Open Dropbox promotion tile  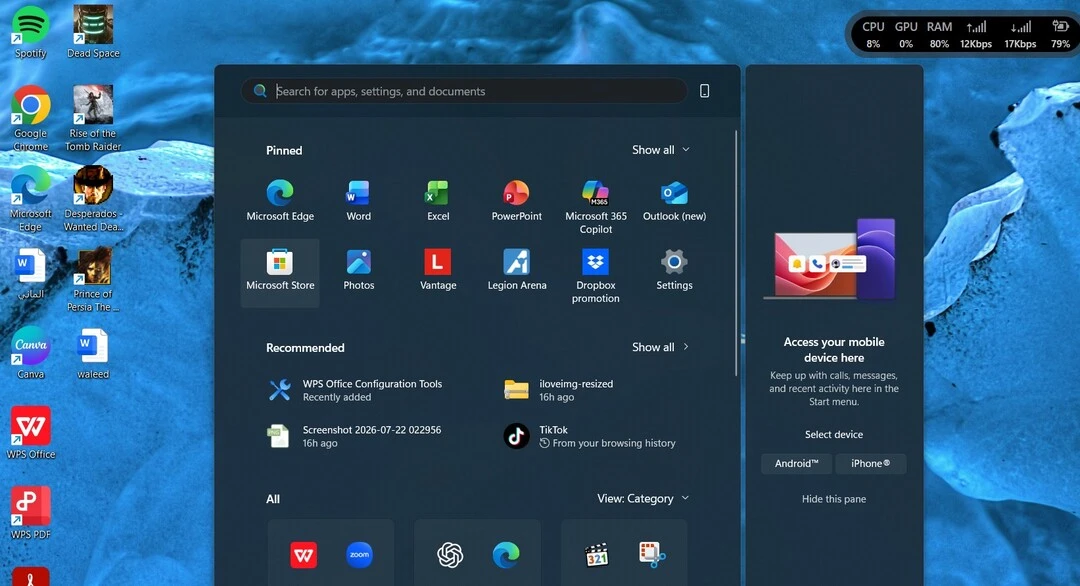coord(595,275)
